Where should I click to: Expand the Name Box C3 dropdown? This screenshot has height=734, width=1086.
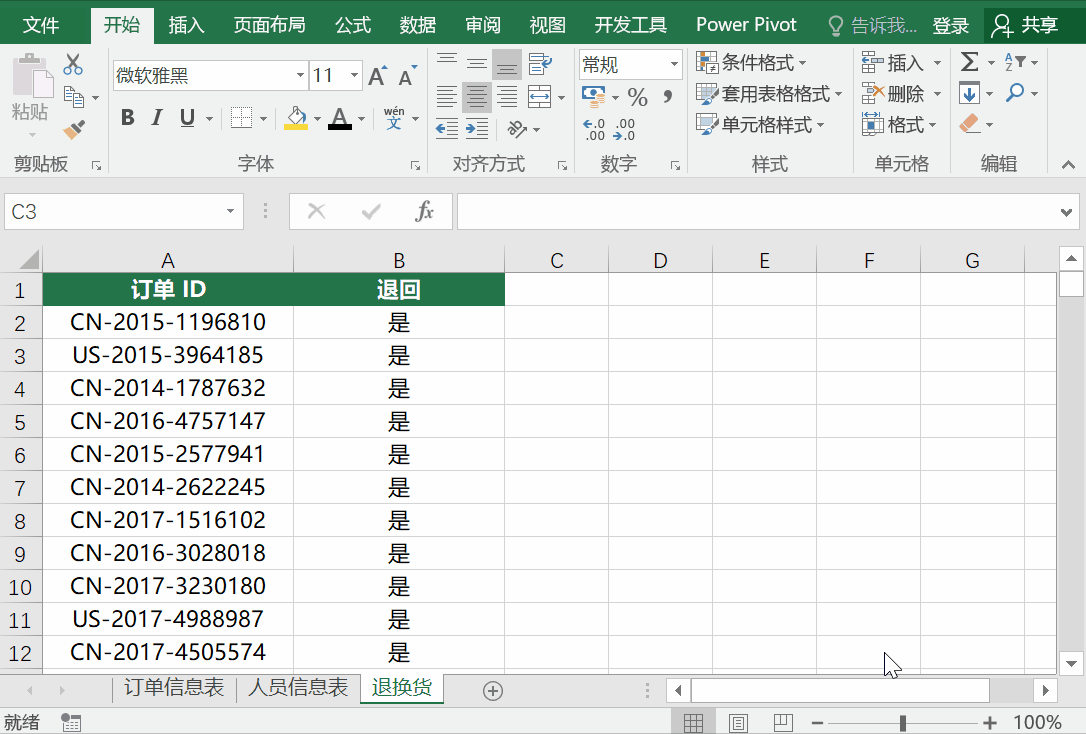click(230, 211)
